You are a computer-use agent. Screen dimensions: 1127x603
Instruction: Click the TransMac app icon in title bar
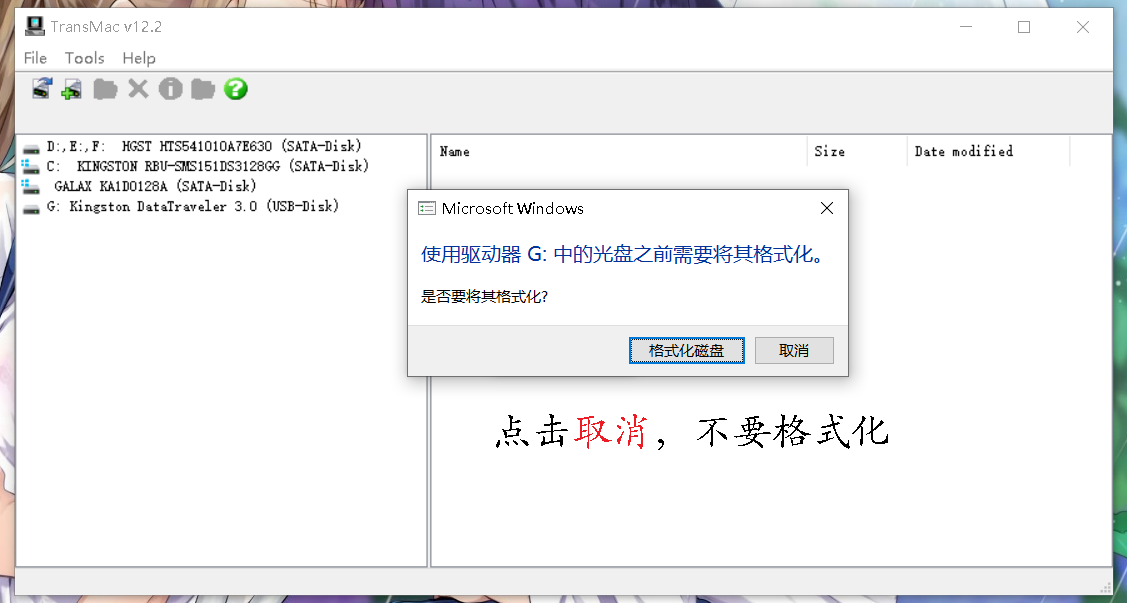click(34, 27)
